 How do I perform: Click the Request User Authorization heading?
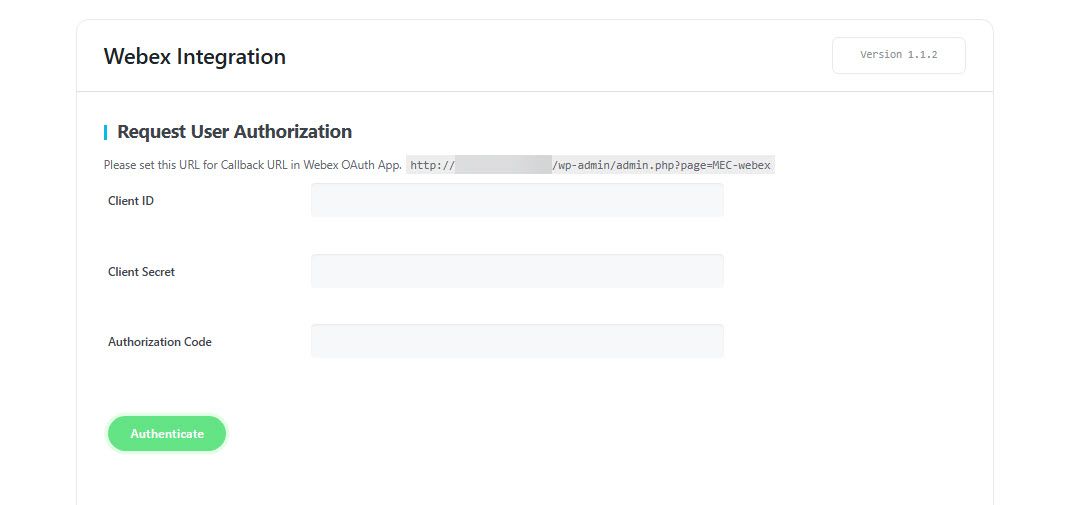coord(234,131)
